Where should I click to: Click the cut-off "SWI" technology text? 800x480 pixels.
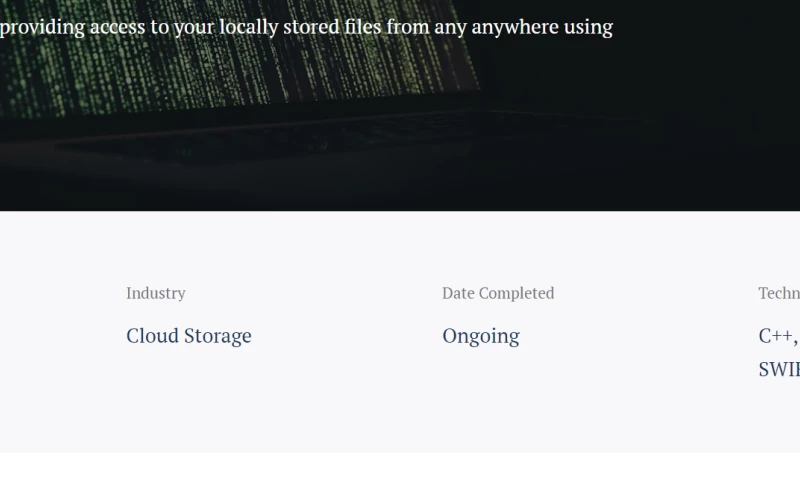(x=779, y=369)
